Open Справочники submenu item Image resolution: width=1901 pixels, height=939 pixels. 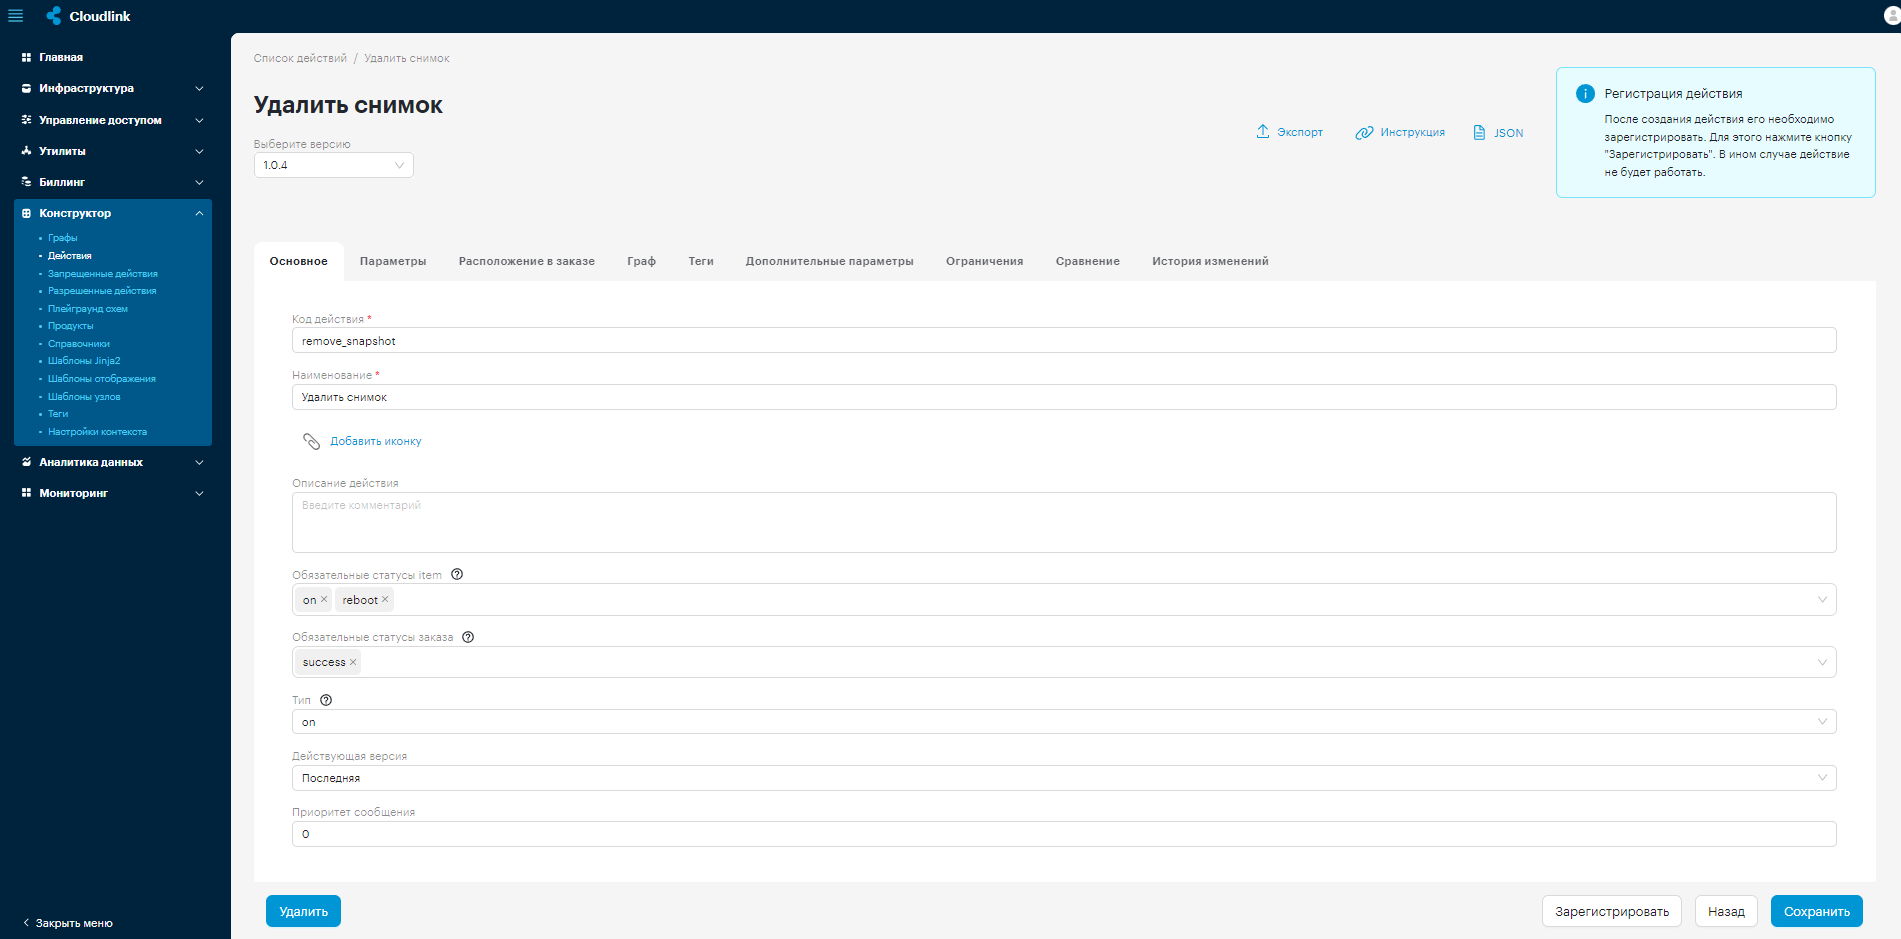click(x=79, y=343)
